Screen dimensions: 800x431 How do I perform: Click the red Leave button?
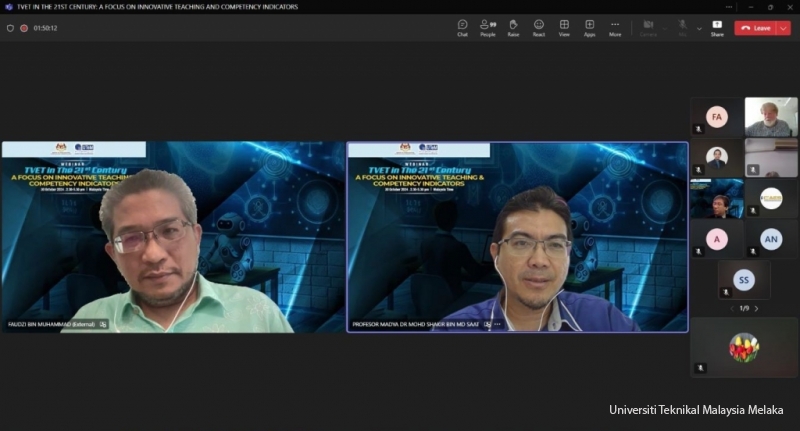coord(756,28)
